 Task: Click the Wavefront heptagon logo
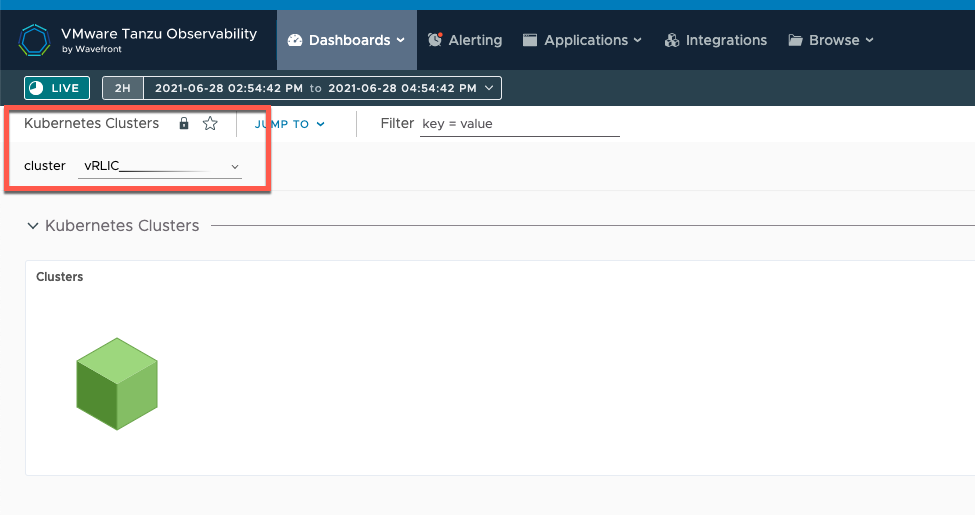(34, 40)
